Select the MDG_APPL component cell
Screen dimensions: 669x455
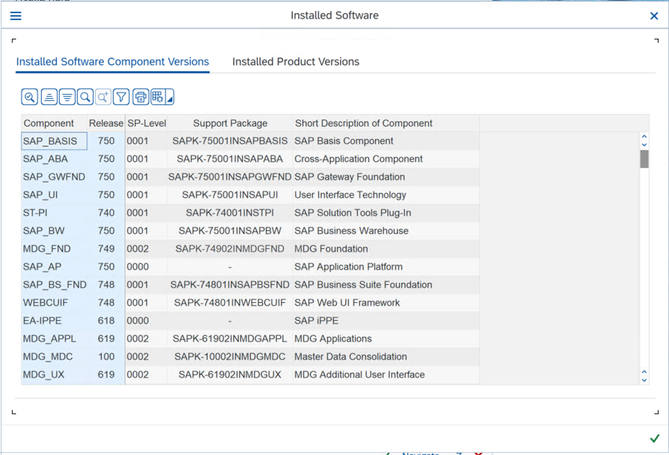[x=54, y=338]
